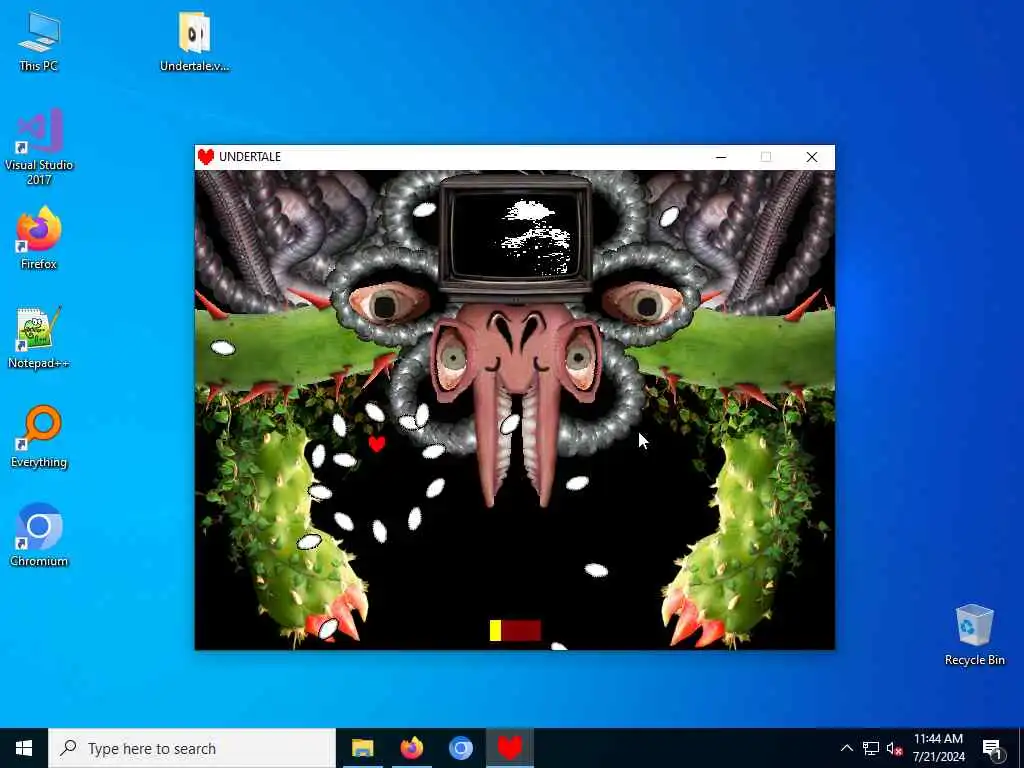Launch Firefox from the desktop
This screenshot has height=768, width=1024.
39,238
